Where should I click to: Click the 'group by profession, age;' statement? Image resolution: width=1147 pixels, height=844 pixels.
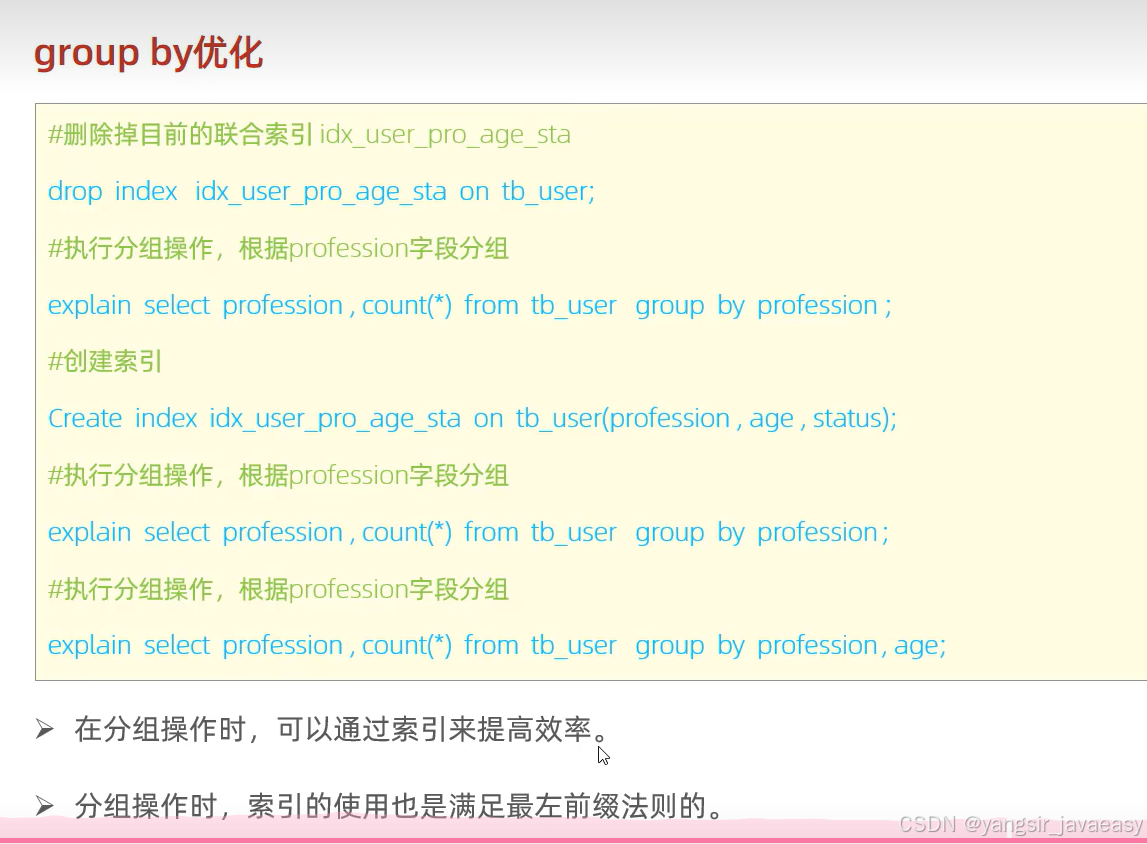coord(497,646)
